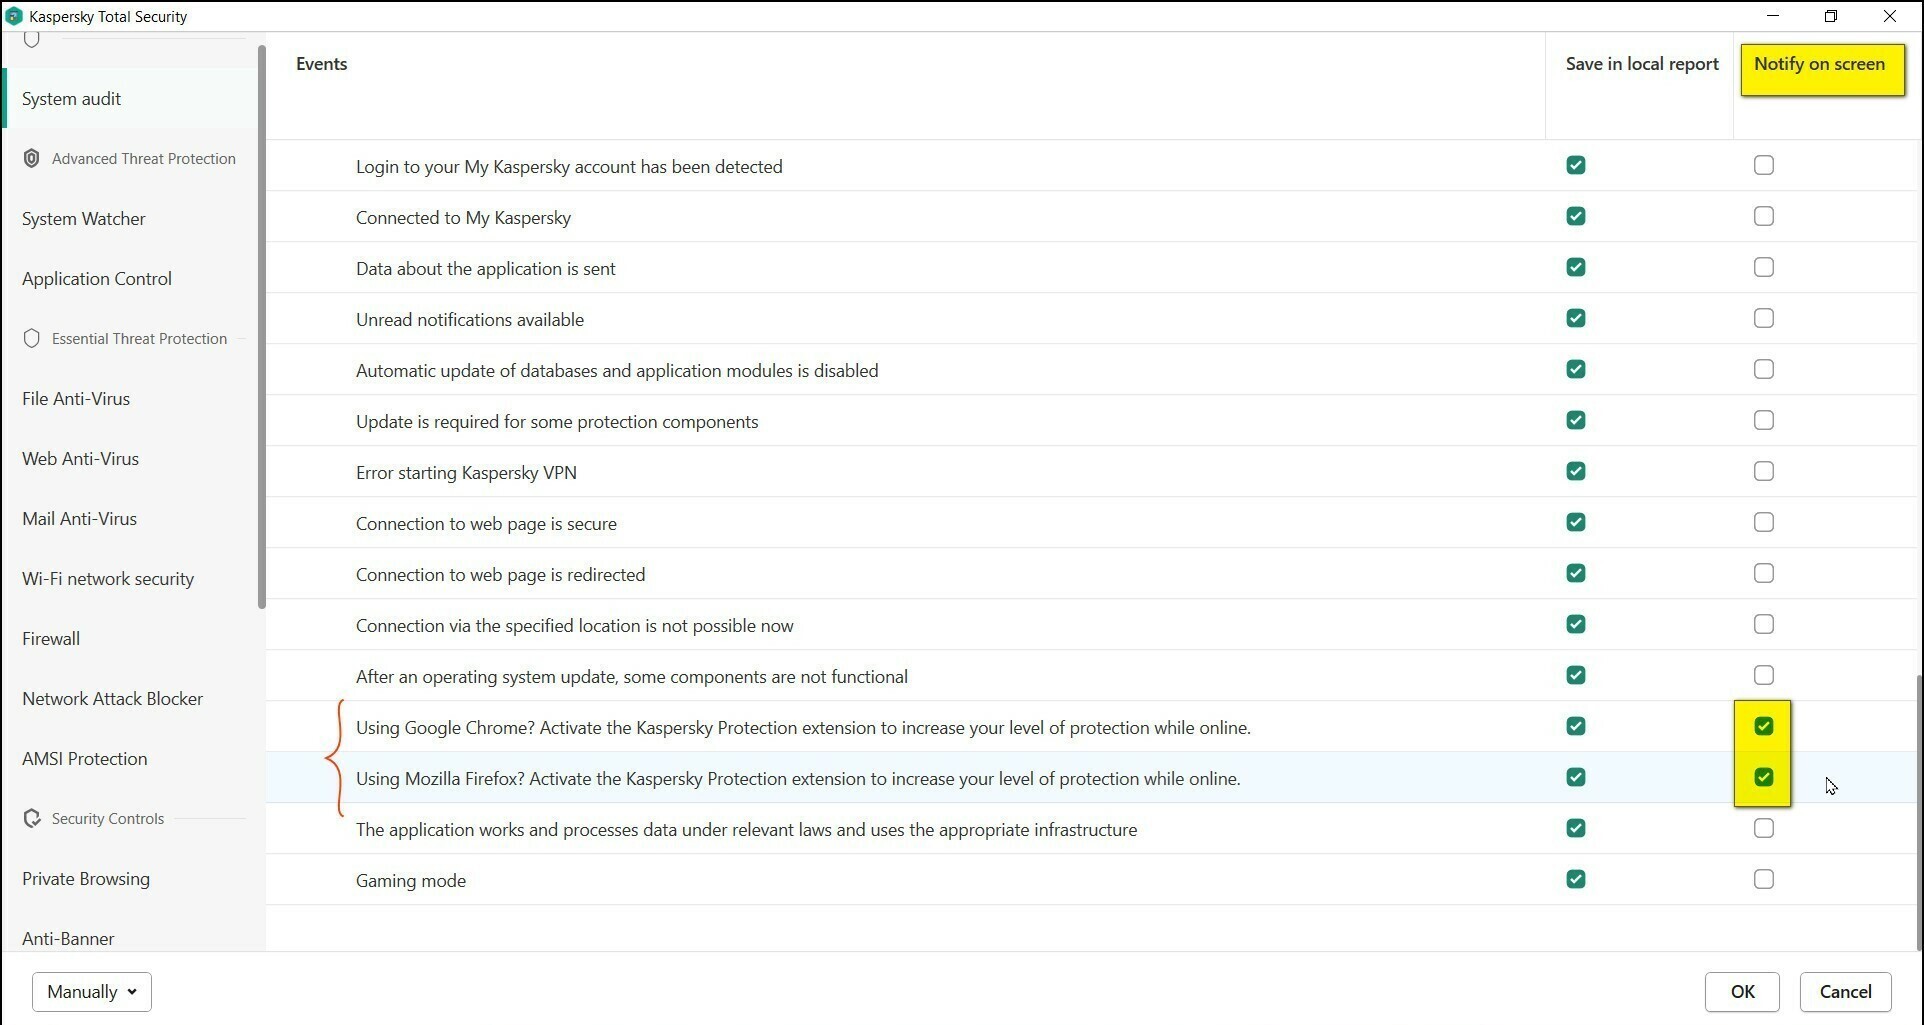Select the 'Unread notifications available' event text
The width and height of the screenshot is (1924, 1025).
[x=470, y=319]
